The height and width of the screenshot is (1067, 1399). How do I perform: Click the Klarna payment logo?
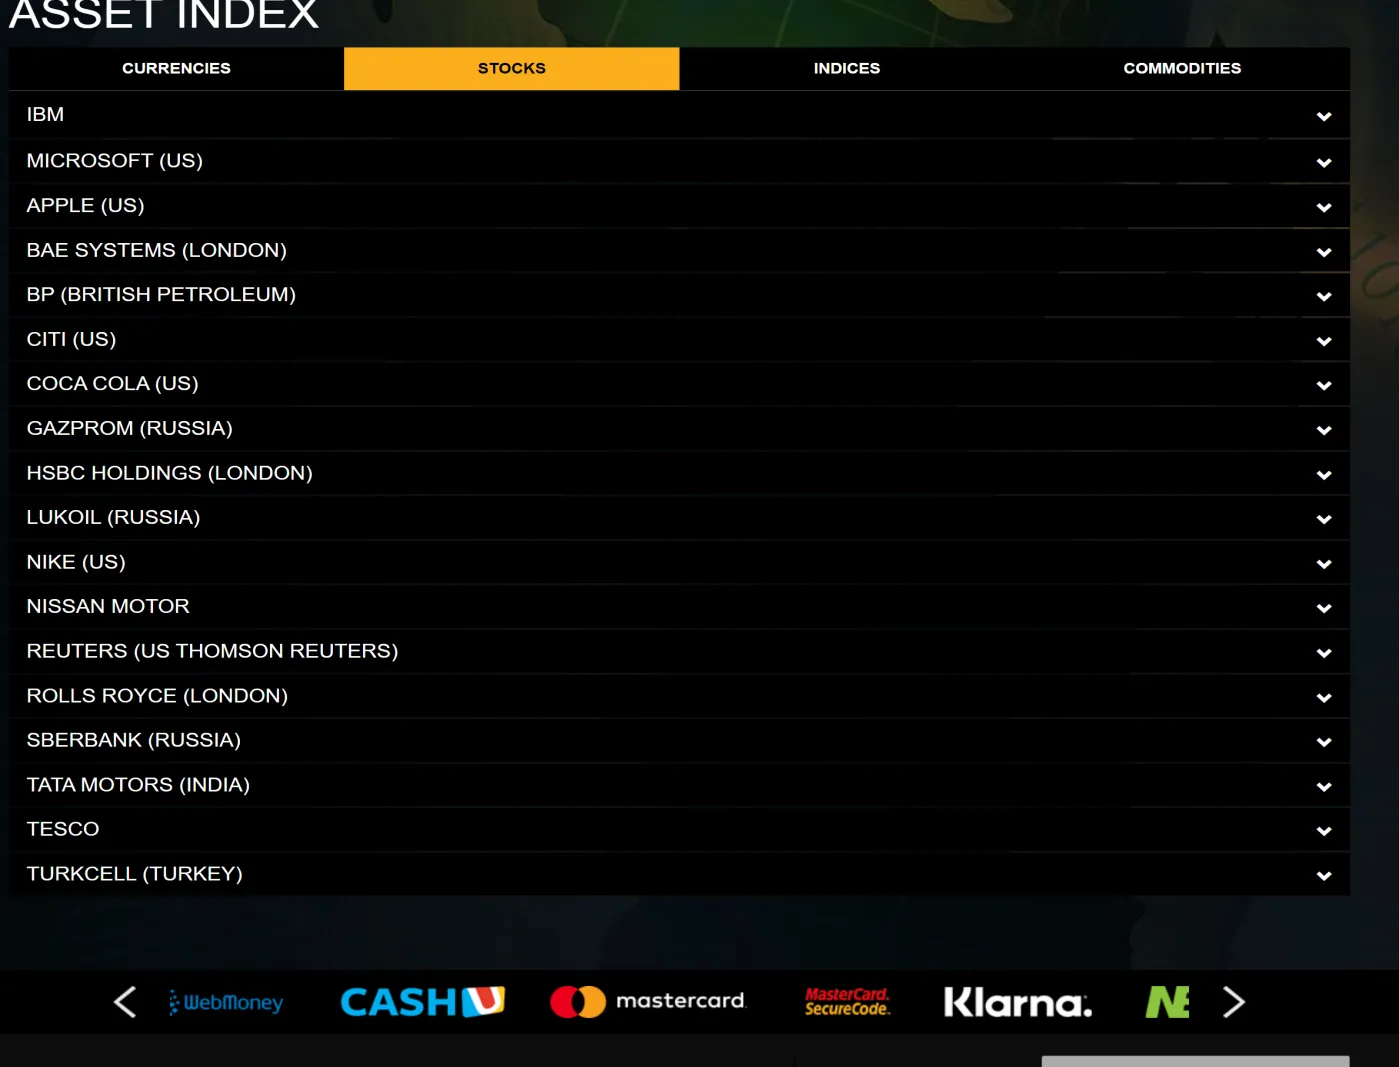click(x=1018, y=1002)
